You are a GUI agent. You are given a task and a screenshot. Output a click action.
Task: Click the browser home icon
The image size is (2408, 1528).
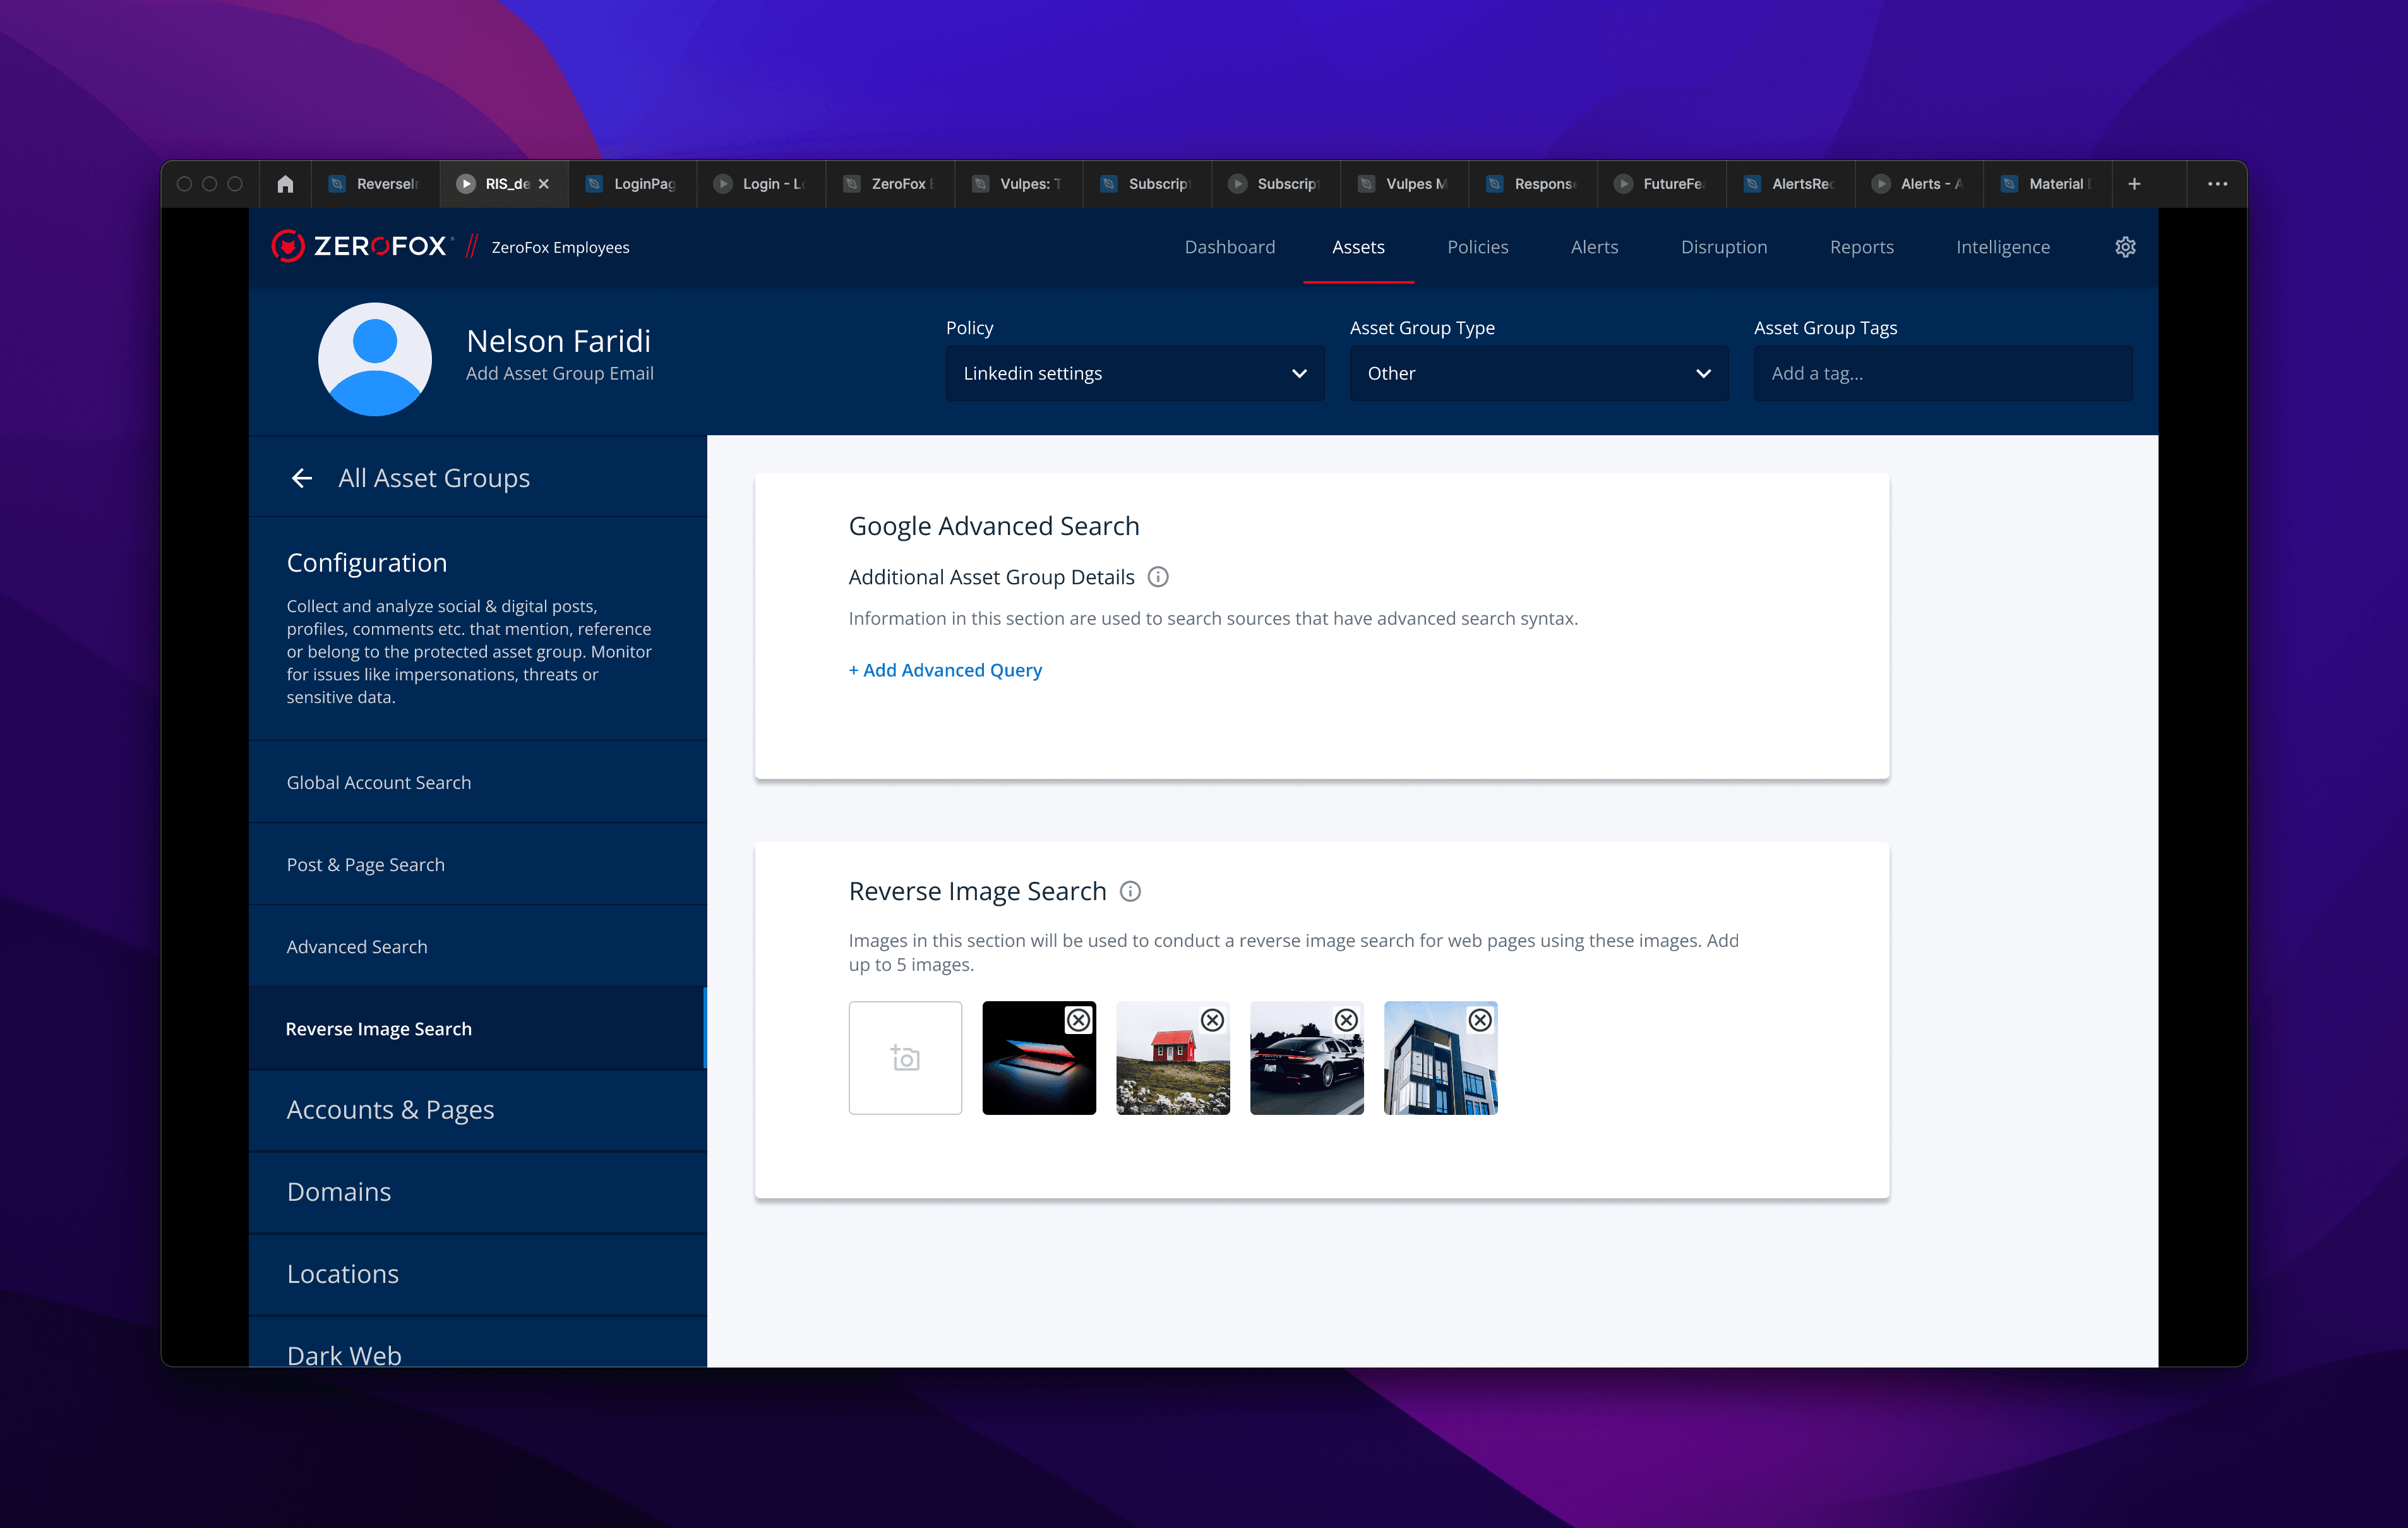tap(285, 184)
